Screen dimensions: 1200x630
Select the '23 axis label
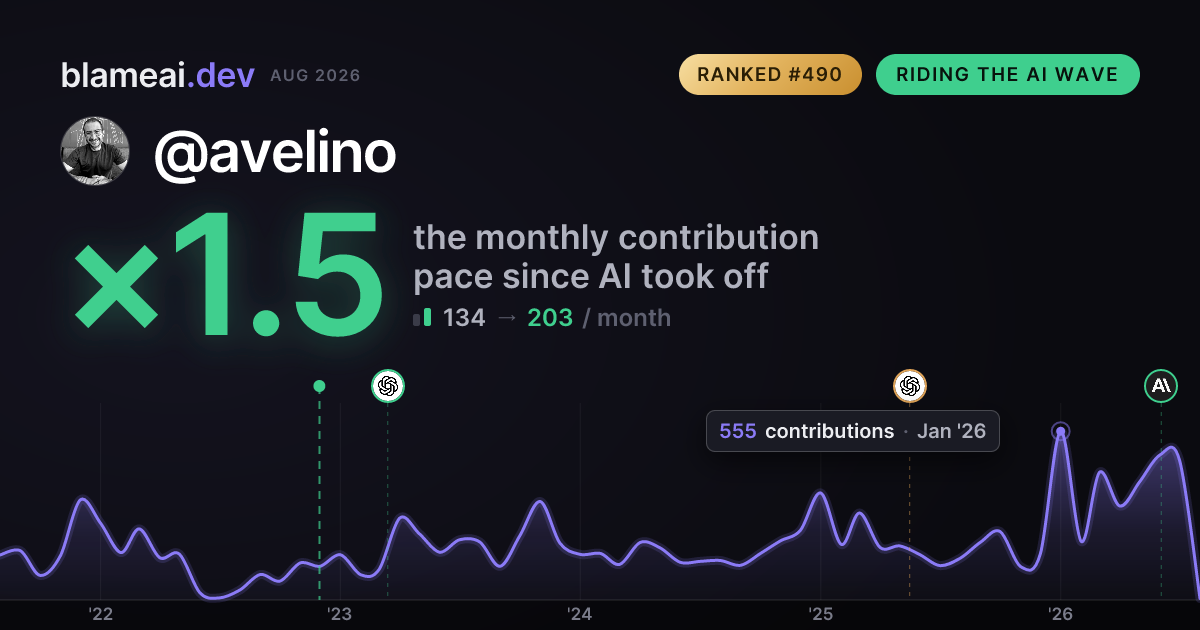[x=340, y=614]
